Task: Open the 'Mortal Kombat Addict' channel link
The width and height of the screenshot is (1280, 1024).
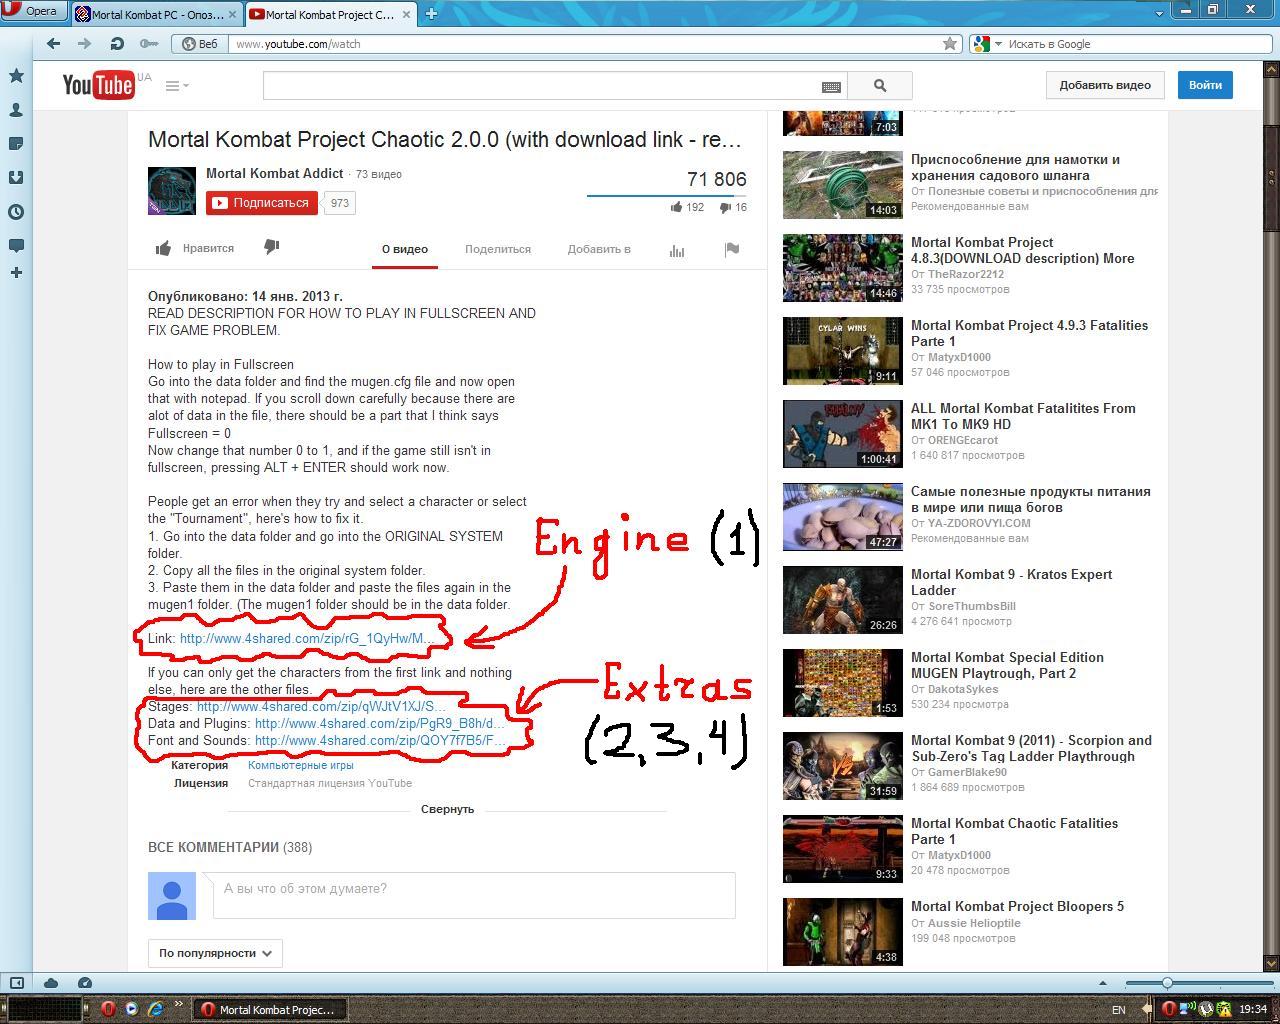Action: pyautogui.click(x=275, y=173)
